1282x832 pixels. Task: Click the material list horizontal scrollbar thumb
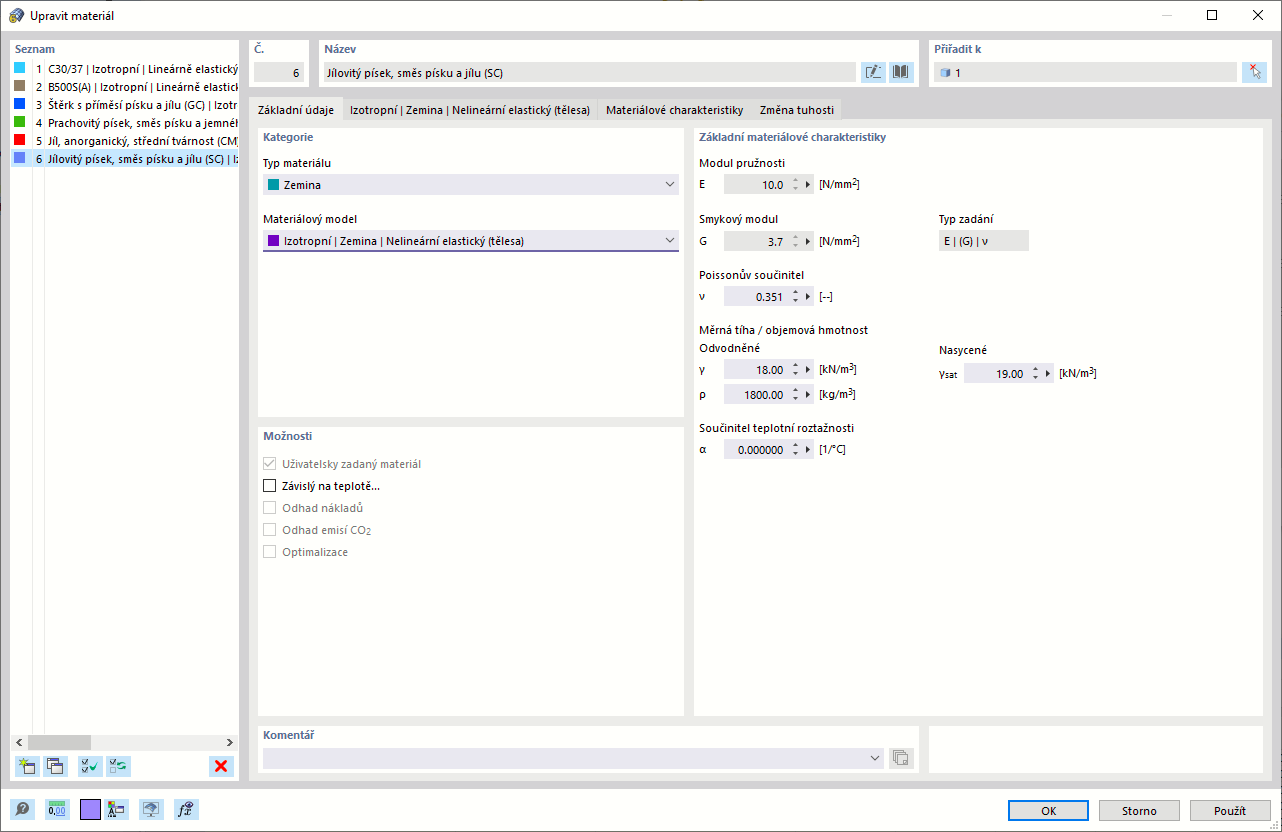pyautogui.click(x=59, y=742)
